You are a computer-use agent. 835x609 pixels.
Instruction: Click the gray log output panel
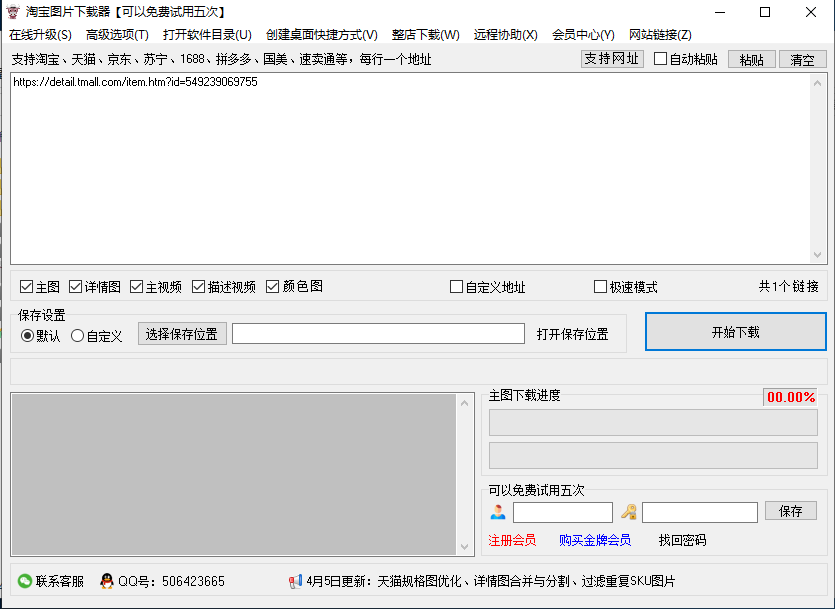coord(234,474)
